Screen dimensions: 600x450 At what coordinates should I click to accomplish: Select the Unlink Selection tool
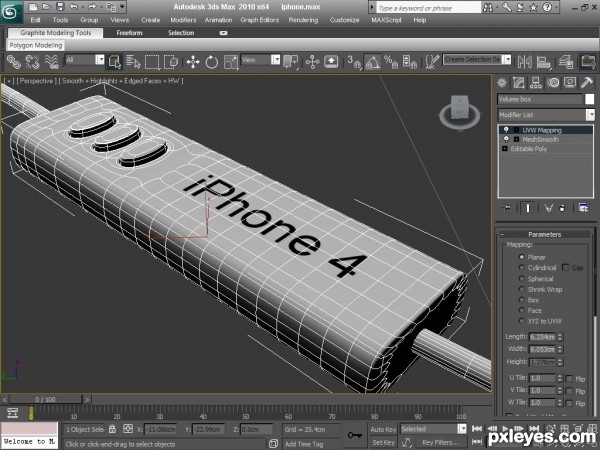[32, 61]
